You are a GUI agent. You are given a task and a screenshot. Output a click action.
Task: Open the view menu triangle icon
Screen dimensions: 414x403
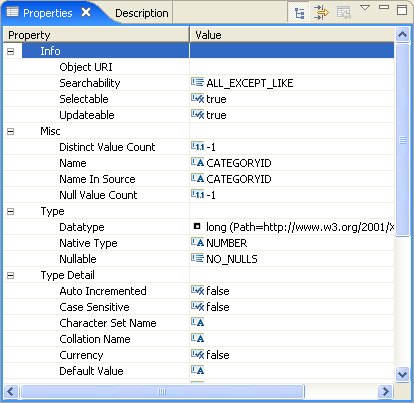[x=365, y=7]
